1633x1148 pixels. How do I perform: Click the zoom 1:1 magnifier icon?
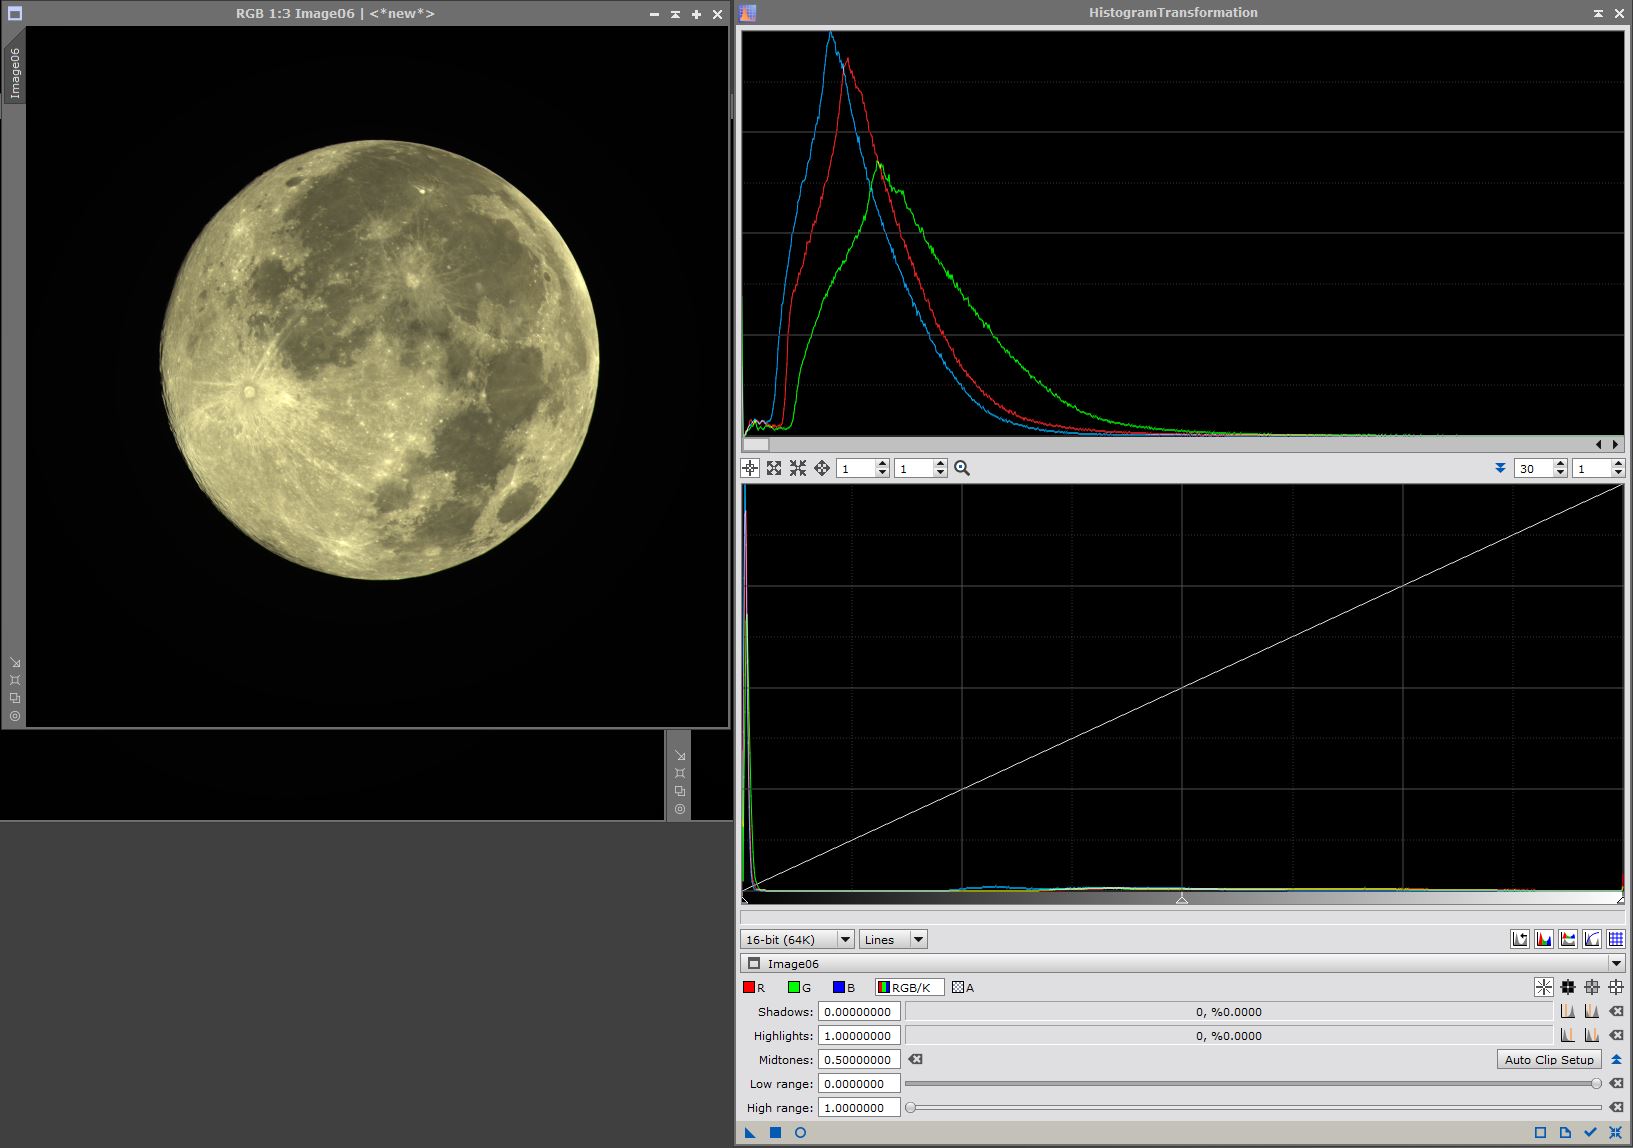(962, 468)
